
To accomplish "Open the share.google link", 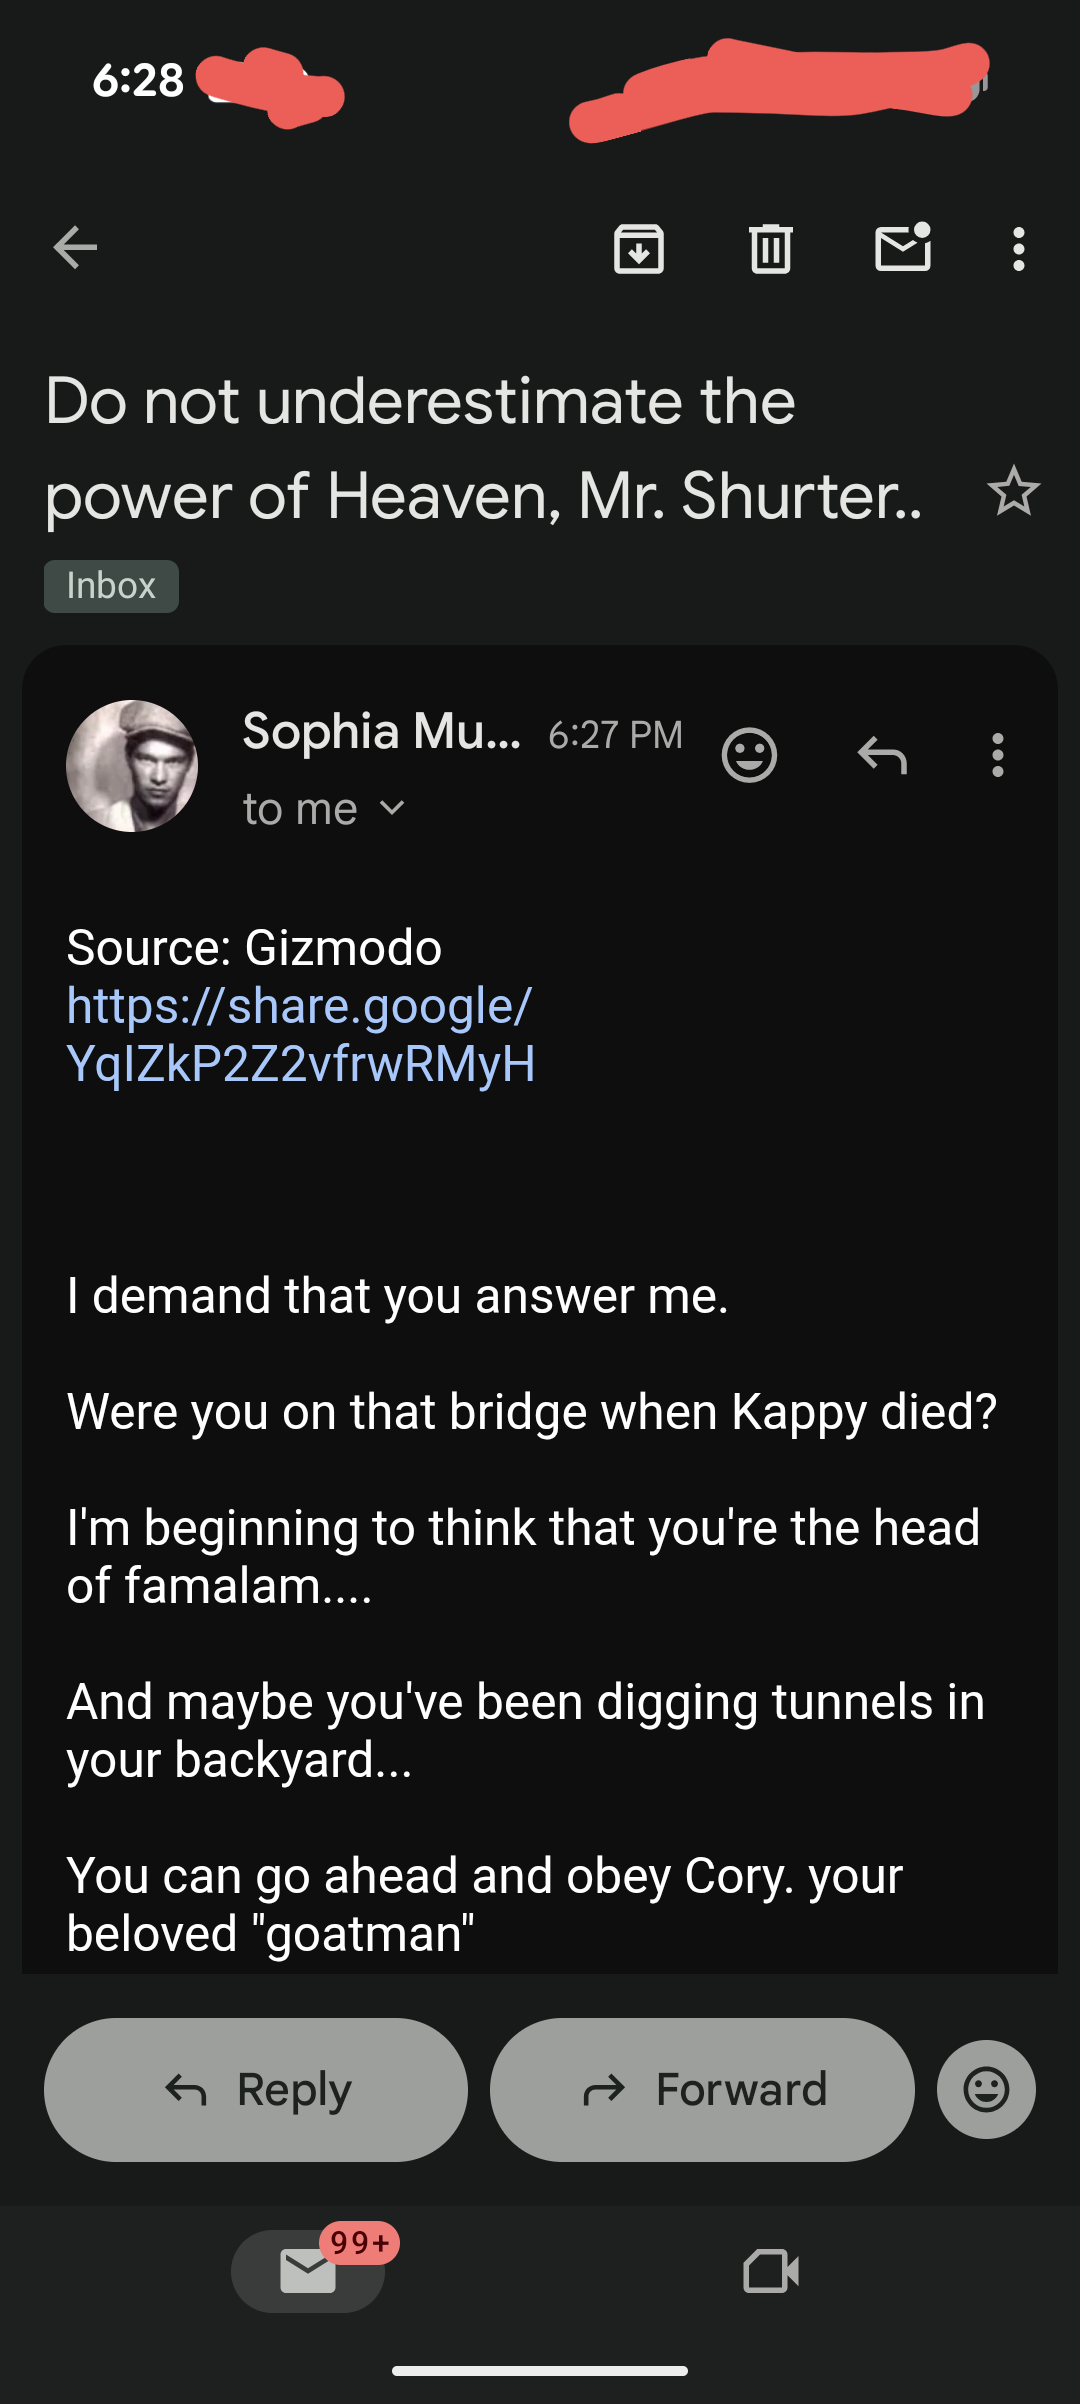I will 300,1034.
